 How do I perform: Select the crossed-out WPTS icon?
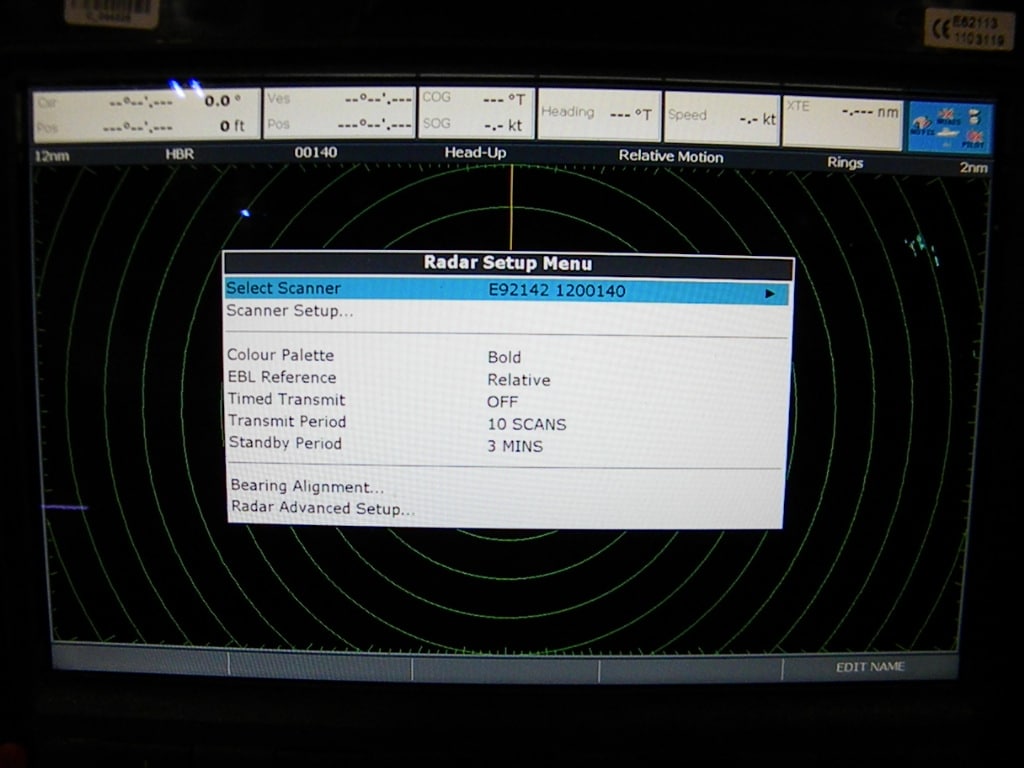944,112
